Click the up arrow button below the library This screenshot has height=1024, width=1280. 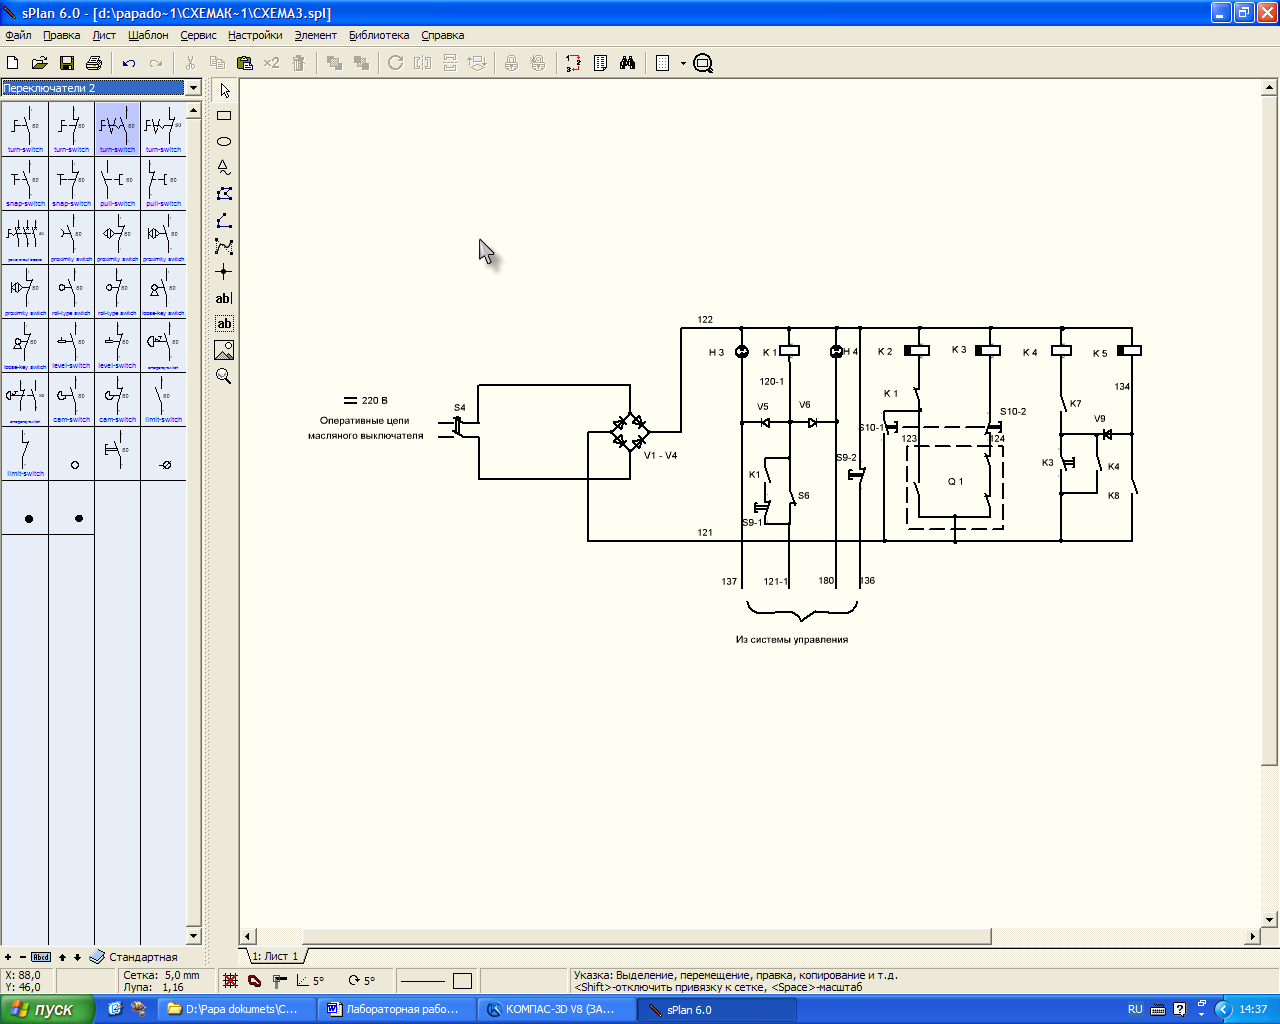62,957
